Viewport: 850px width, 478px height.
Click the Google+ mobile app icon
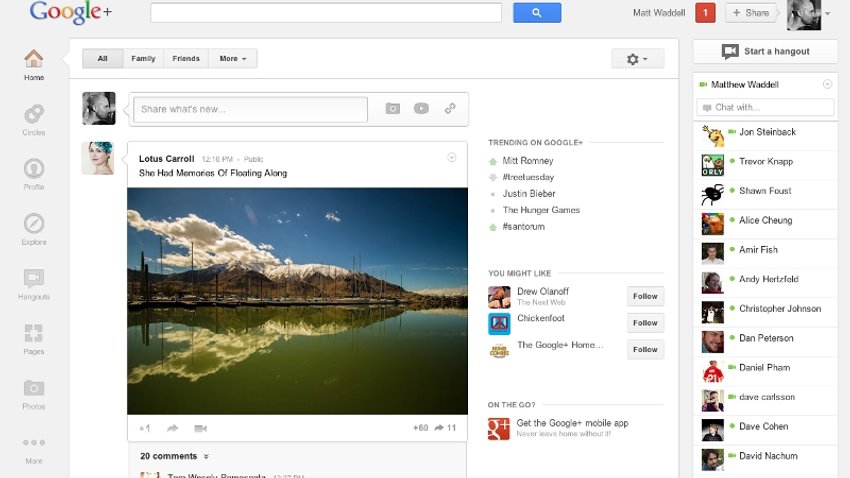498,428
